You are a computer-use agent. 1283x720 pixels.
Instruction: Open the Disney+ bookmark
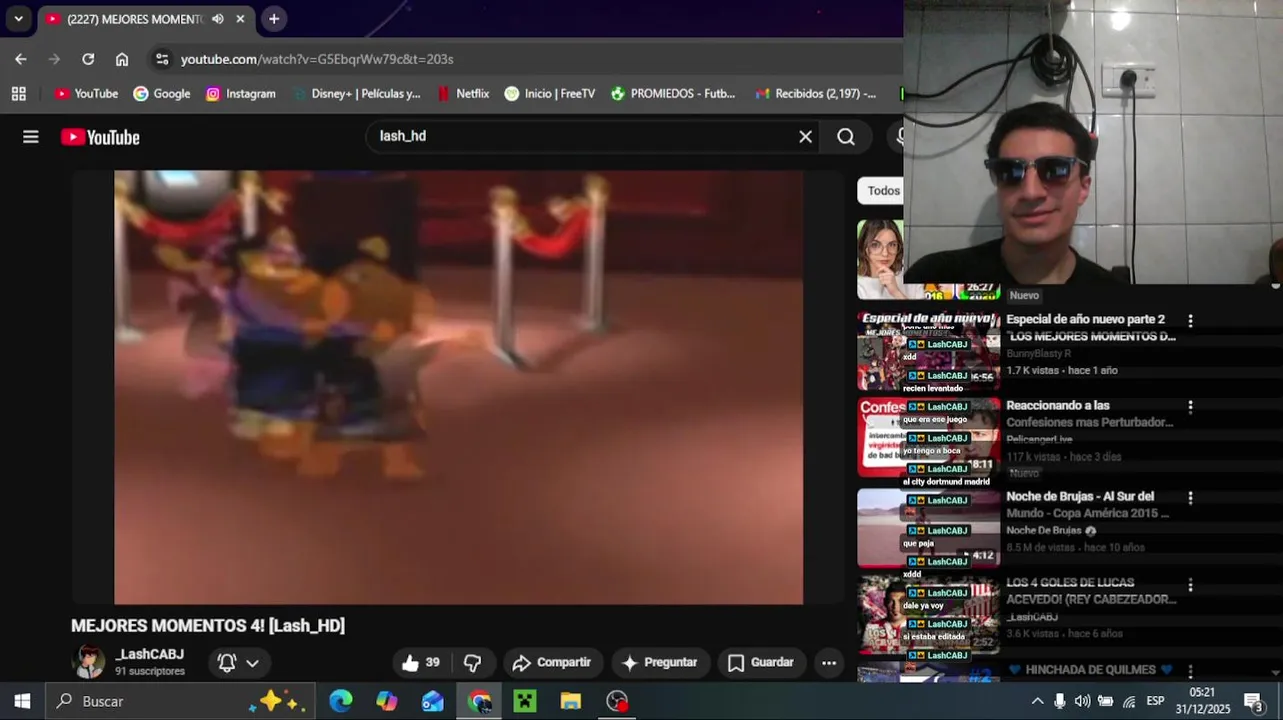356,93
